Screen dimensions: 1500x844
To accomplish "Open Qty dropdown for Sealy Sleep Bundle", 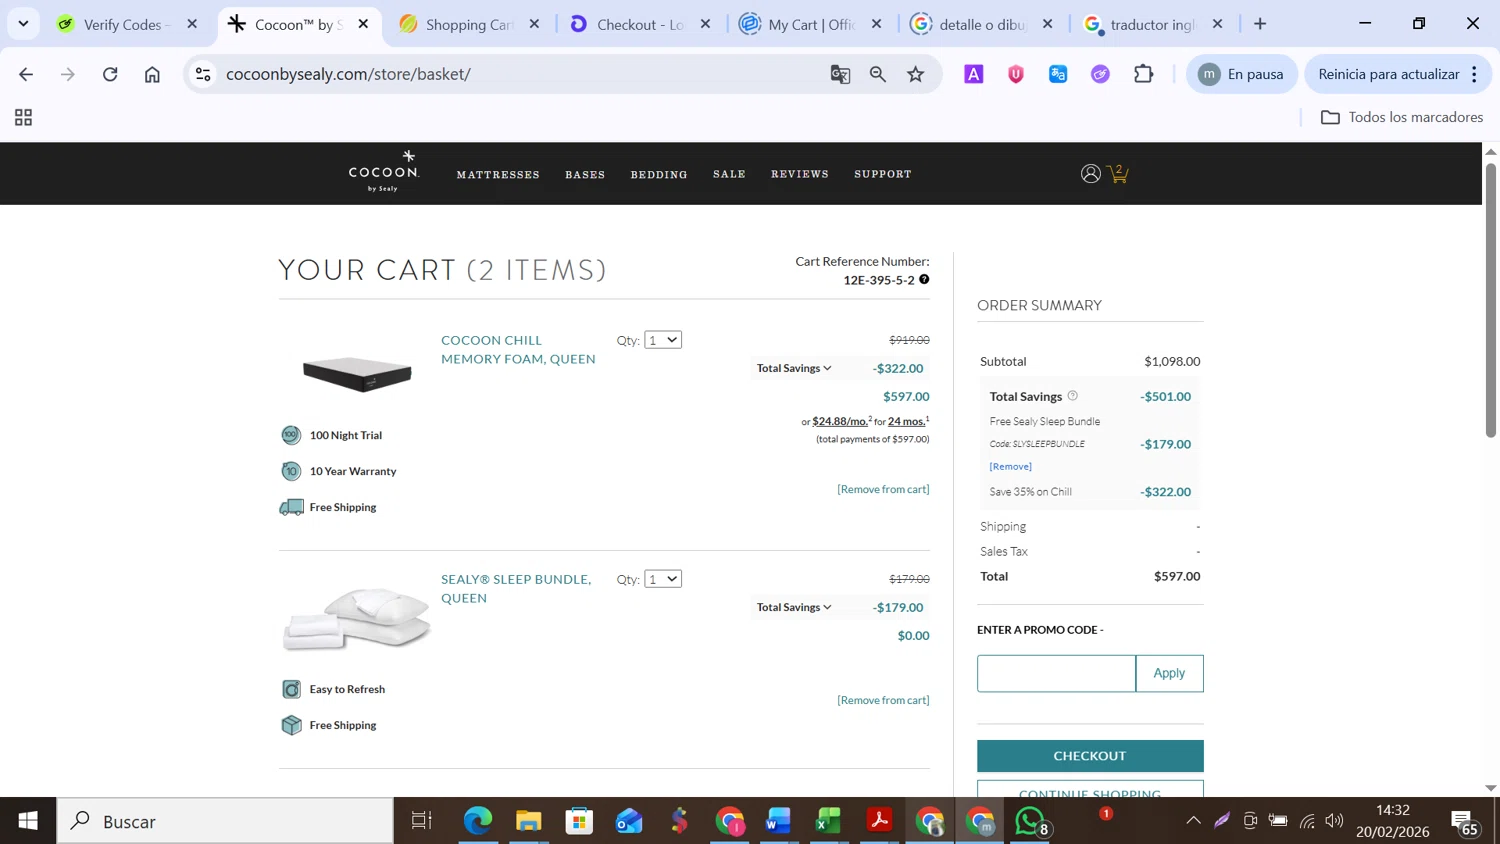I will tap(663, 579).
